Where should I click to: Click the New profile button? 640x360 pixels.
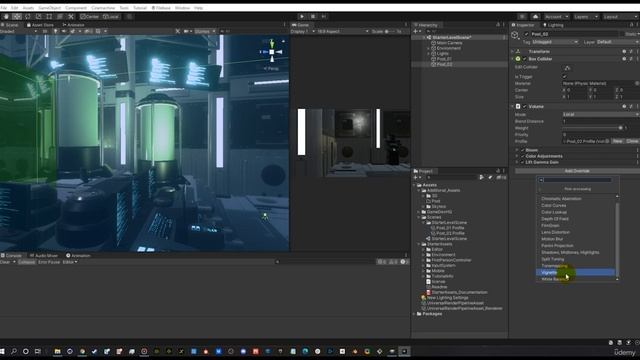click(618, 141)
